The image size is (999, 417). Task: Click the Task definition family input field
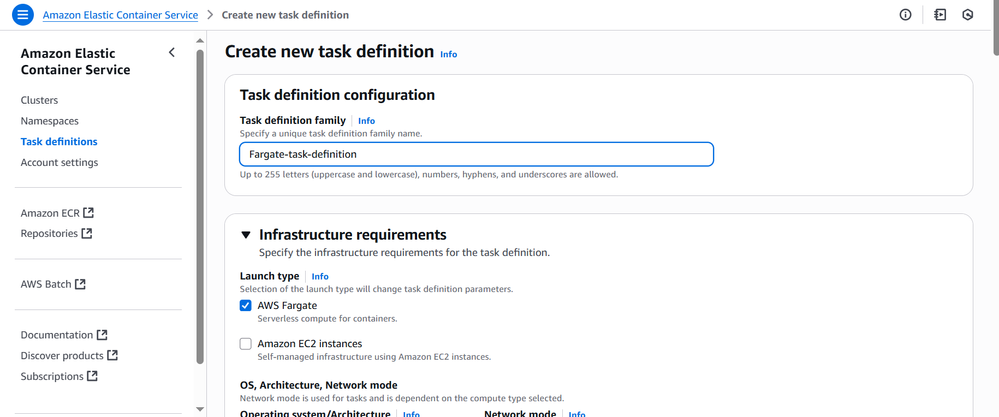(476, 154)
